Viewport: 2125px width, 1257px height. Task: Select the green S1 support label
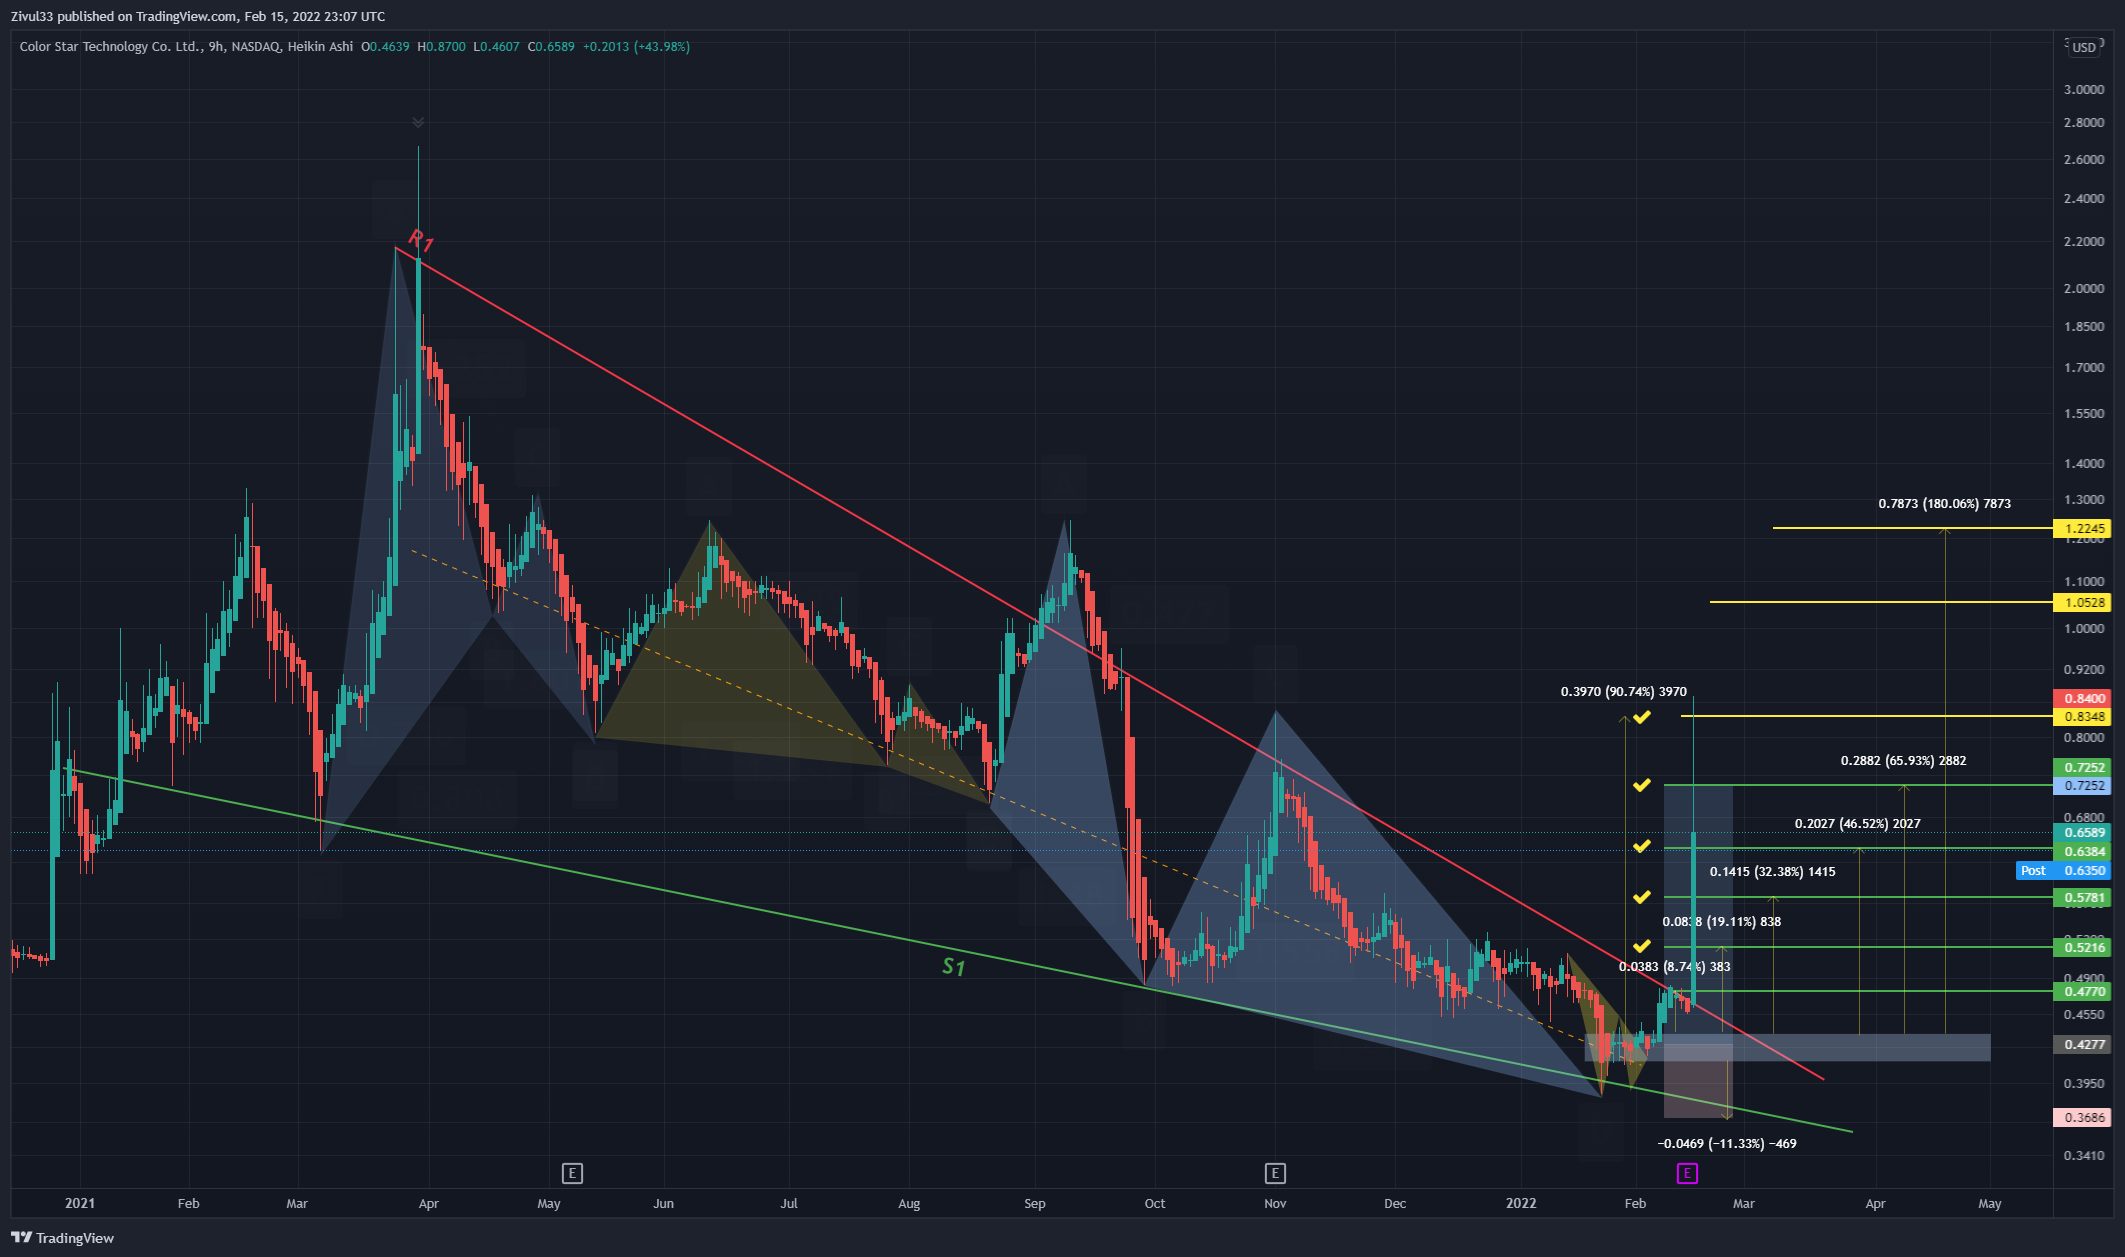pyautogui.click(x=953, y=967)
